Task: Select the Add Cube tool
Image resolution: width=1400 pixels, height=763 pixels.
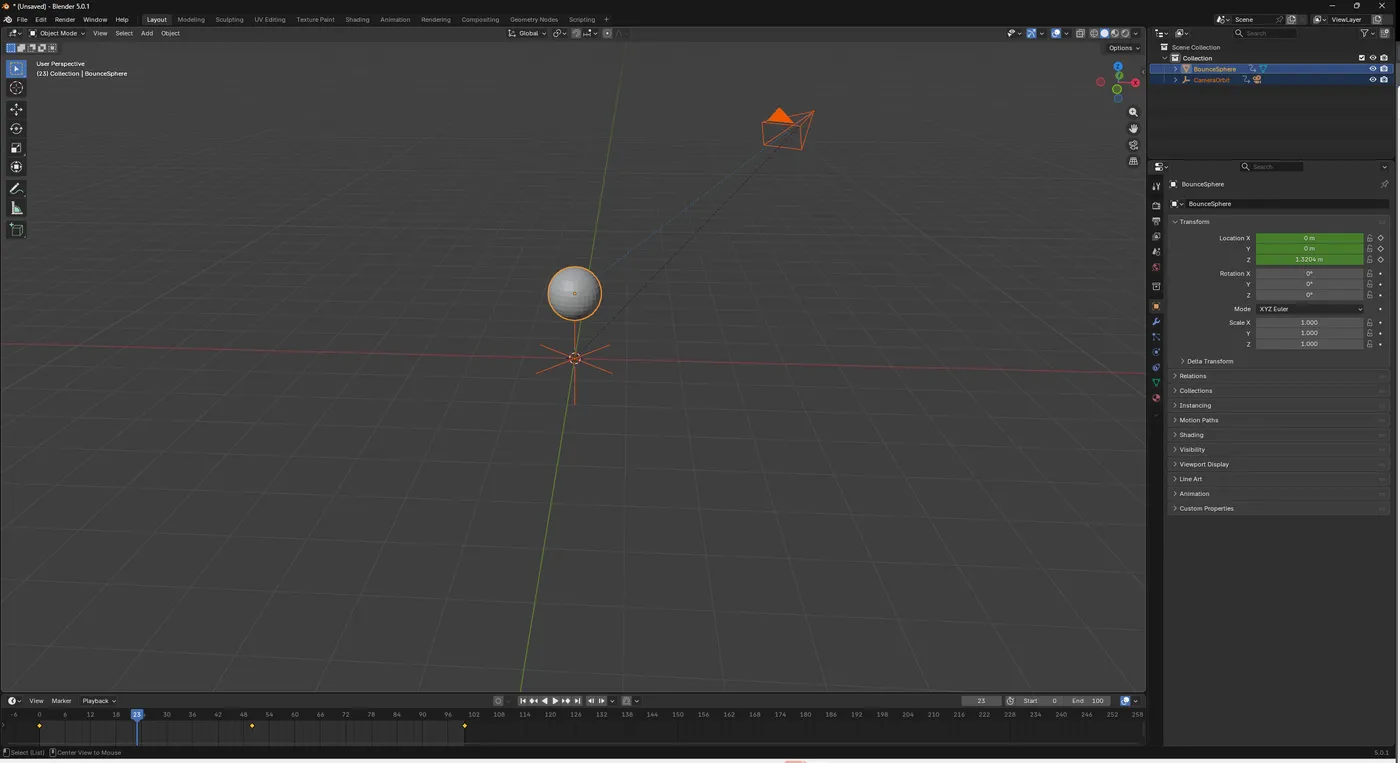Action: tap(16, 230)
